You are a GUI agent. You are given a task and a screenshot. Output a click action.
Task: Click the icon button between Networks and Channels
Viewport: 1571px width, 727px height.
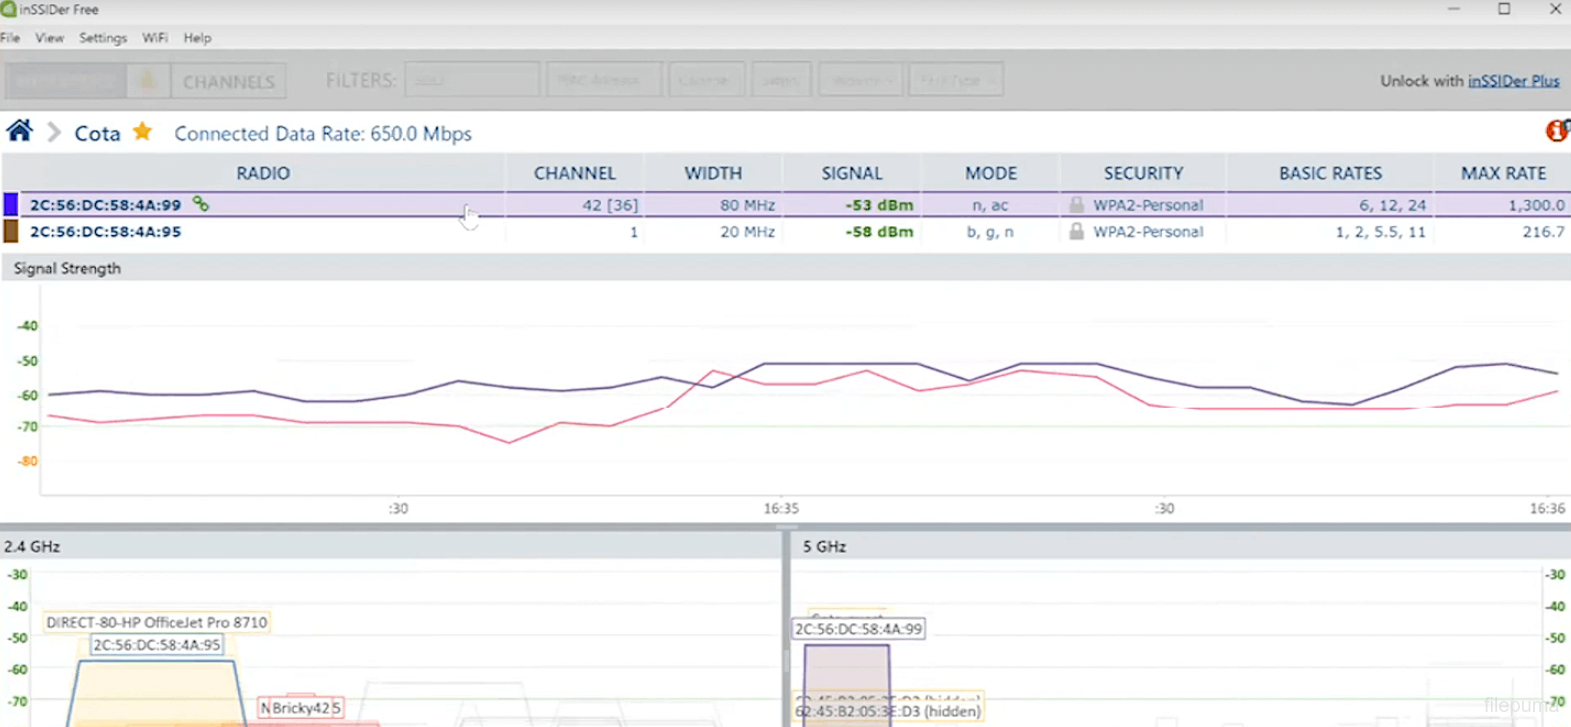point(147,81)
